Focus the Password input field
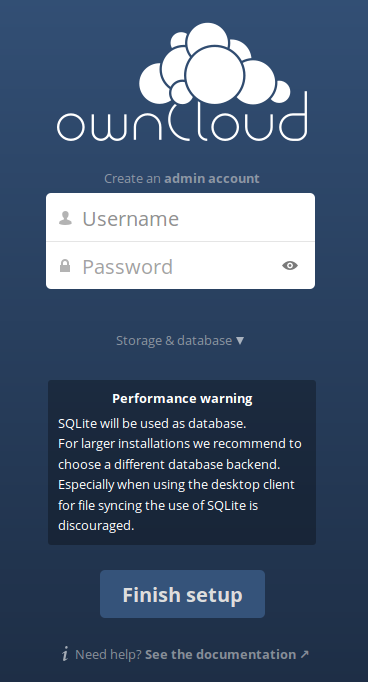 coord(181,265)
